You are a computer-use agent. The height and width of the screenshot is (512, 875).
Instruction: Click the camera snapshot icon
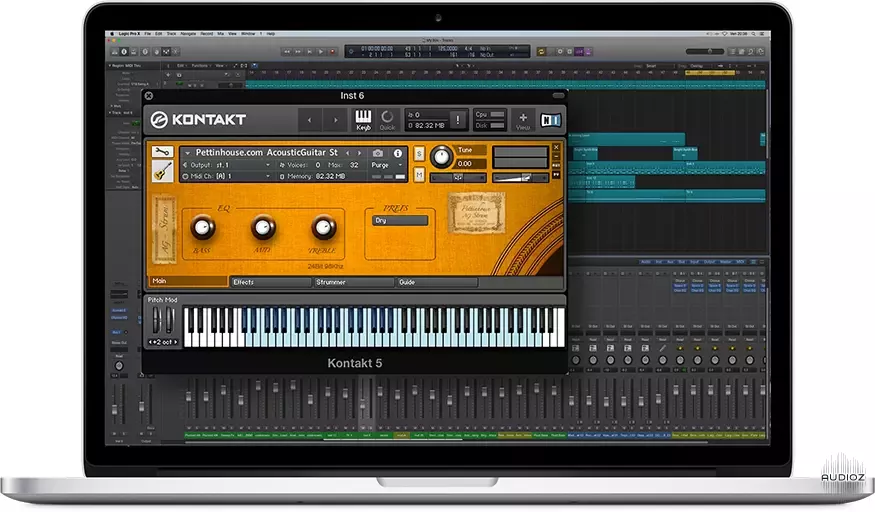click(377, 153)
